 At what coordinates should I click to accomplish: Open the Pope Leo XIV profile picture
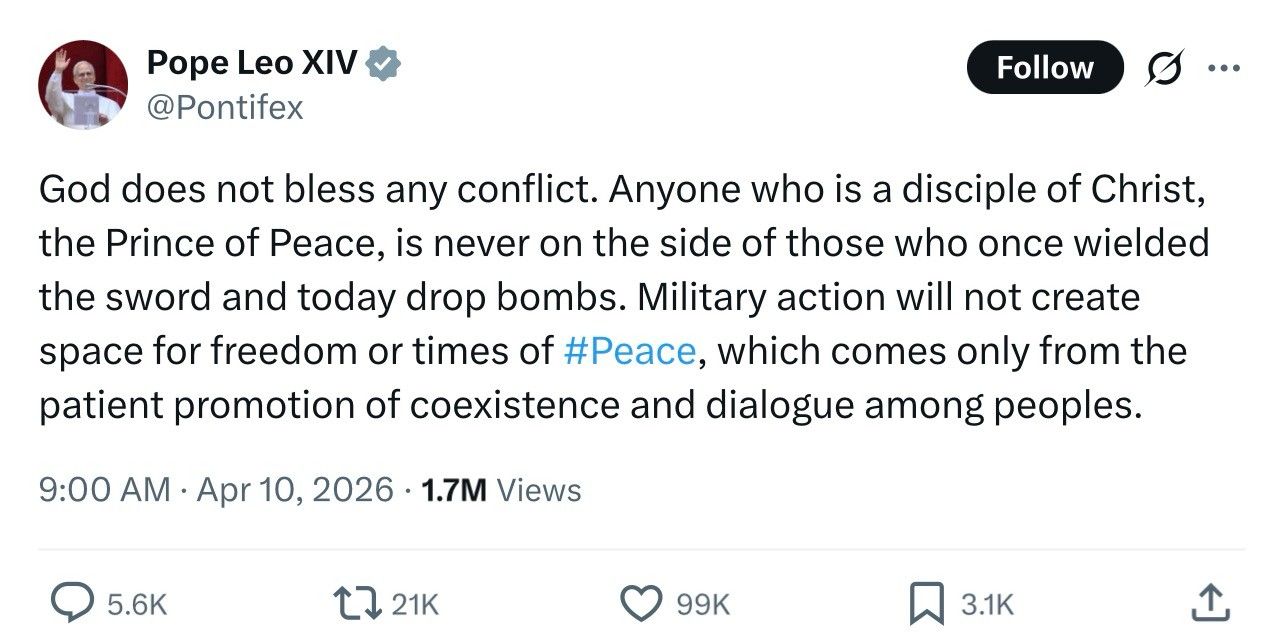[x=83, y=85]
